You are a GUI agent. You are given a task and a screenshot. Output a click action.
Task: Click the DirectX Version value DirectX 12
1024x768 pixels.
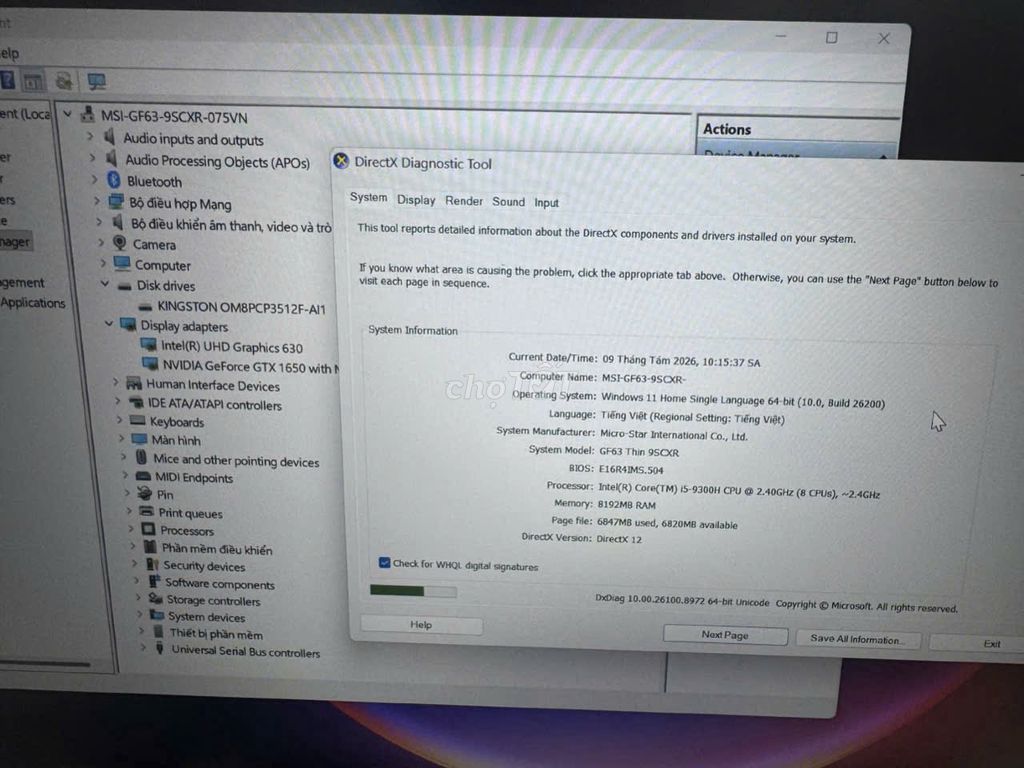(x=618, y=539)
